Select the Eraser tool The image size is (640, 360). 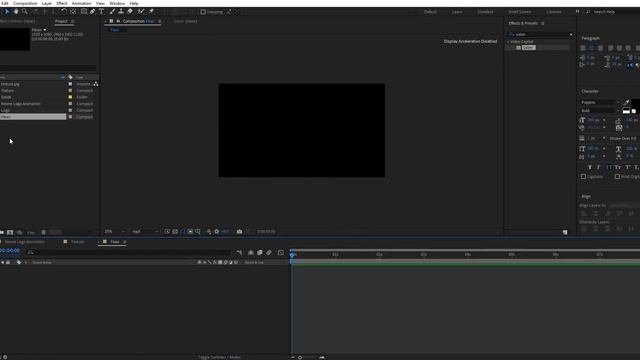[130, 12]
